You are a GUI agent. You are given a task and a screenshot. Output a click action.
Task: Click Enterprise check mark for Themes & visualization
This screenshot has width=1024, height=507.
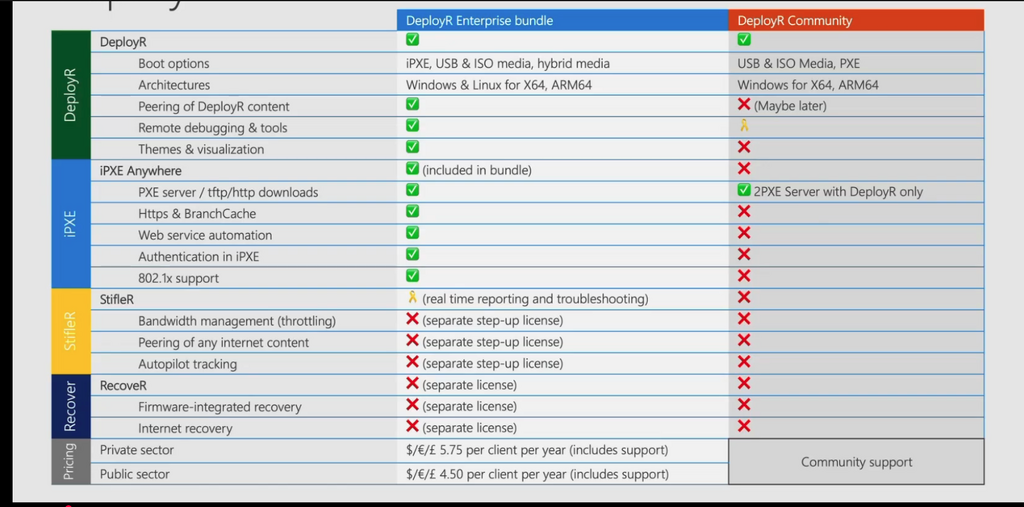point(412,147)
